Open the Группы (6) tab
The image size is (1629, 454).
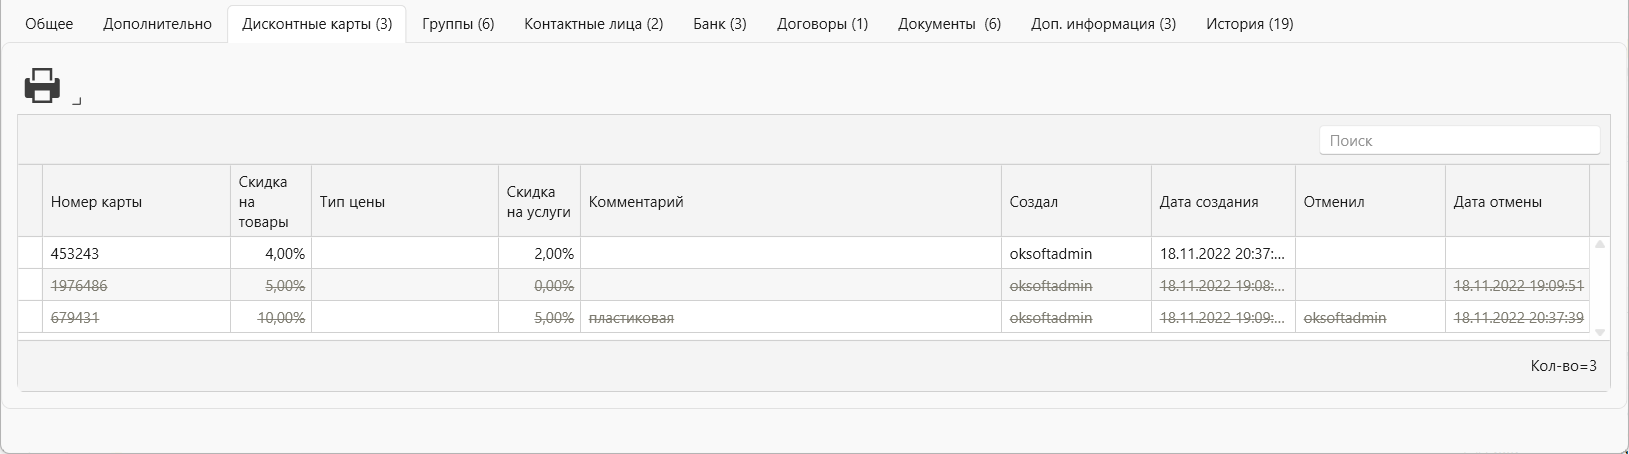click(458, 24)
